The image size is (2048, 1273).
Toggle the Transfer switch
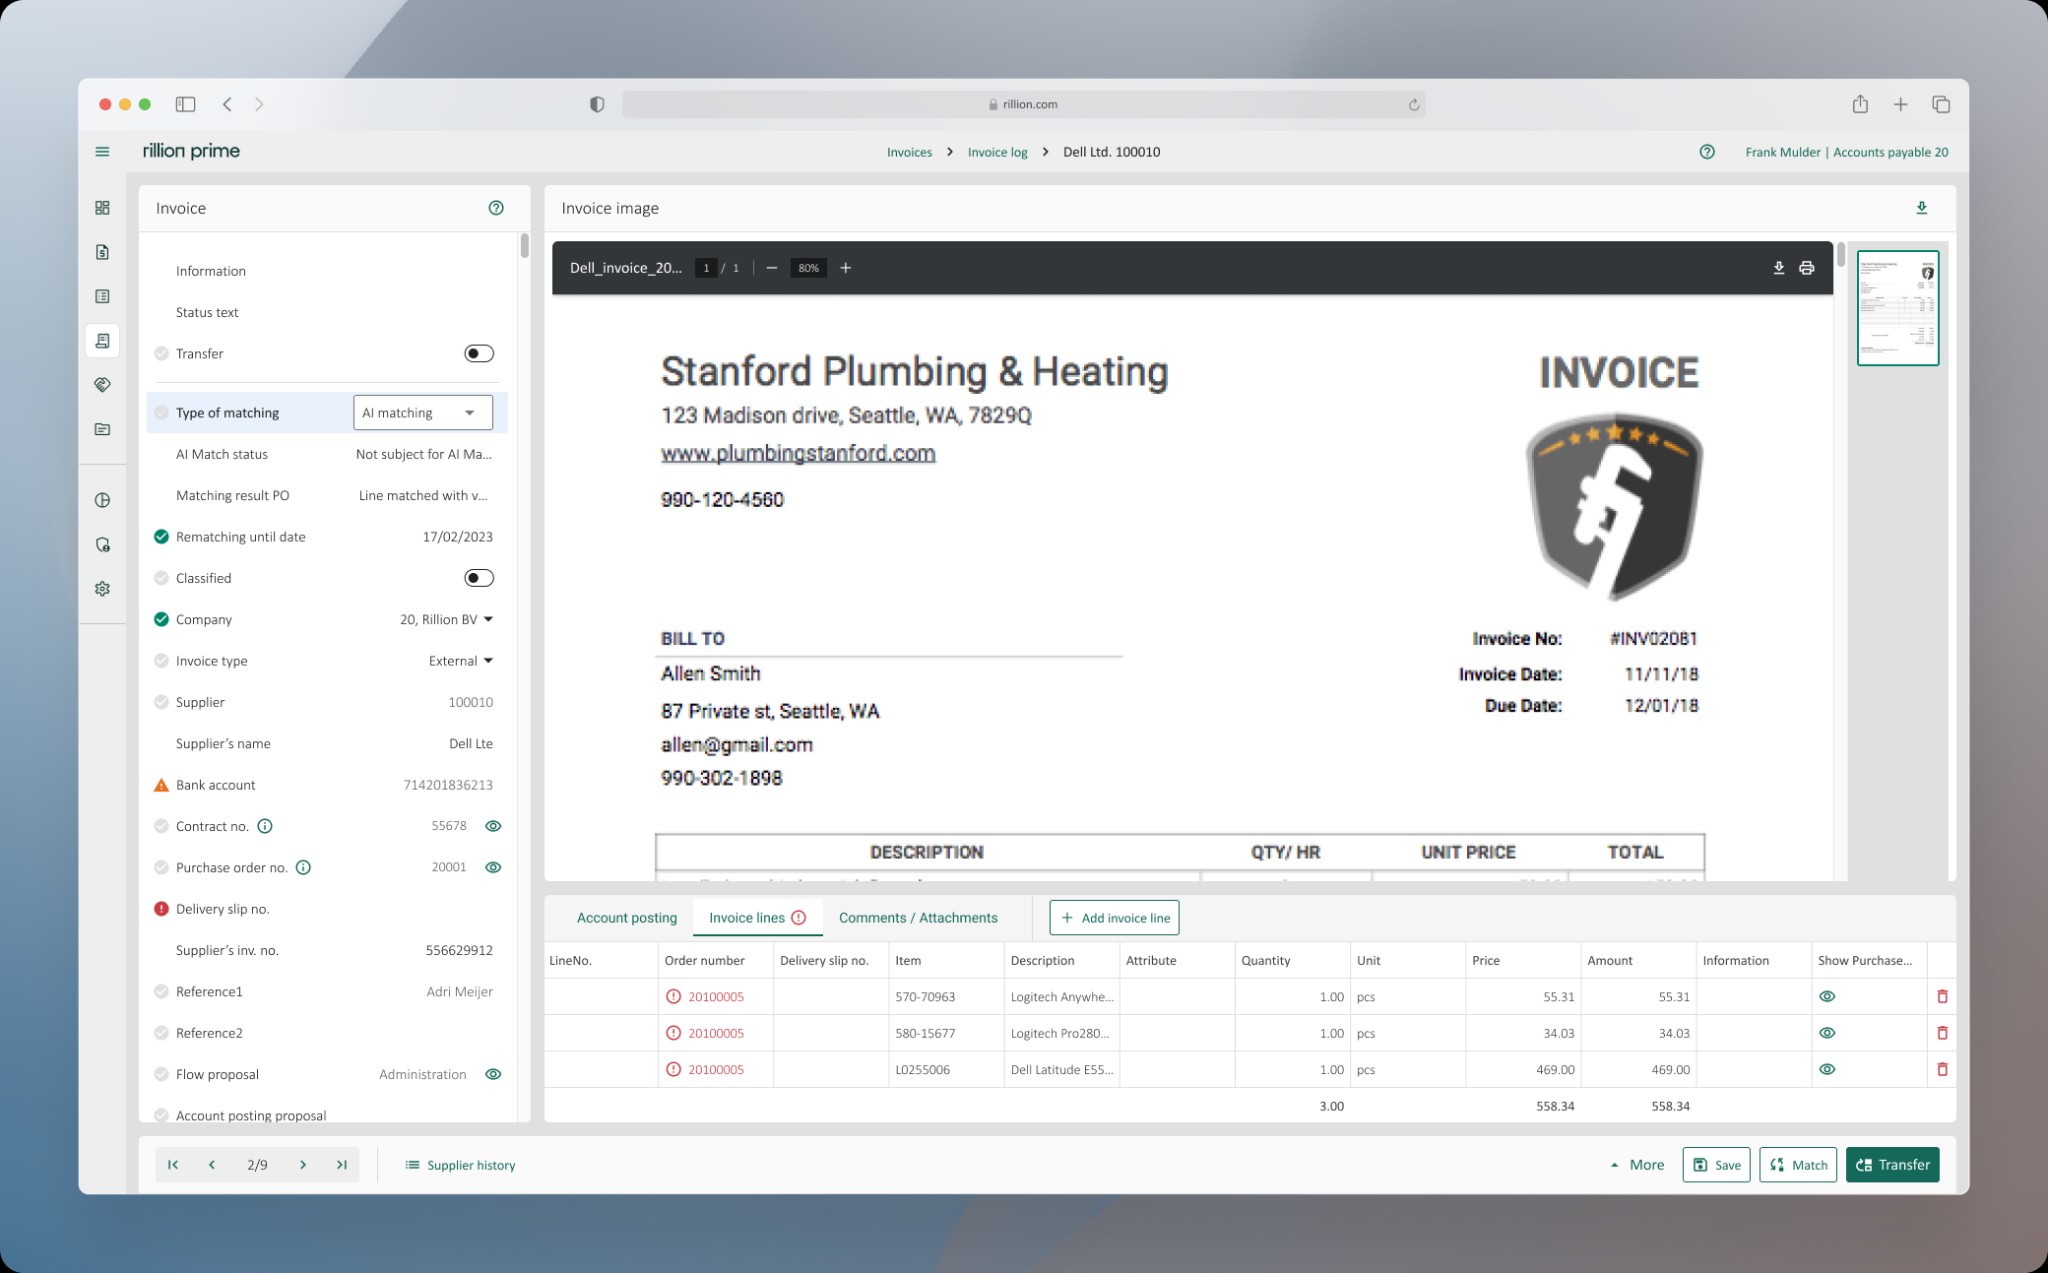point(478,353)
